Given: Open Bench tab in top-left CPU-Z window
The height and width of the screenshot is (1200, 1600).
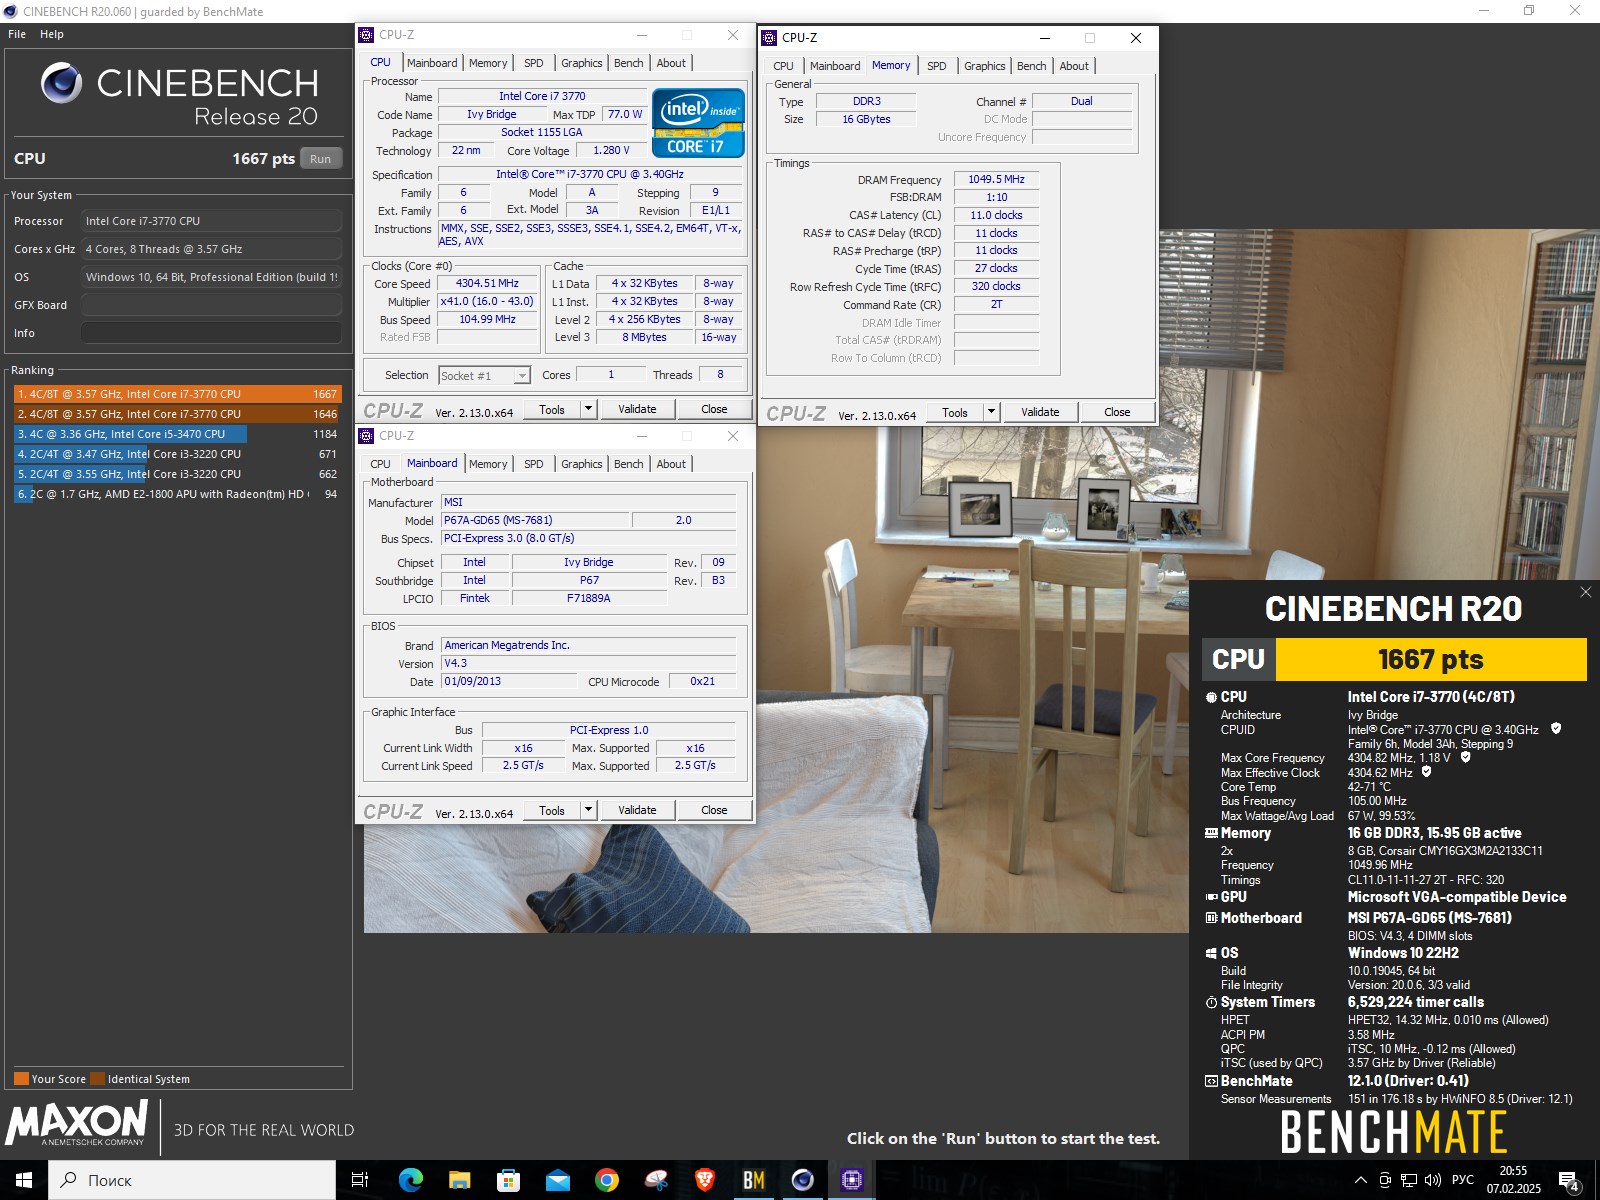Looking at the screenshot, I should (x=629, y=63).
